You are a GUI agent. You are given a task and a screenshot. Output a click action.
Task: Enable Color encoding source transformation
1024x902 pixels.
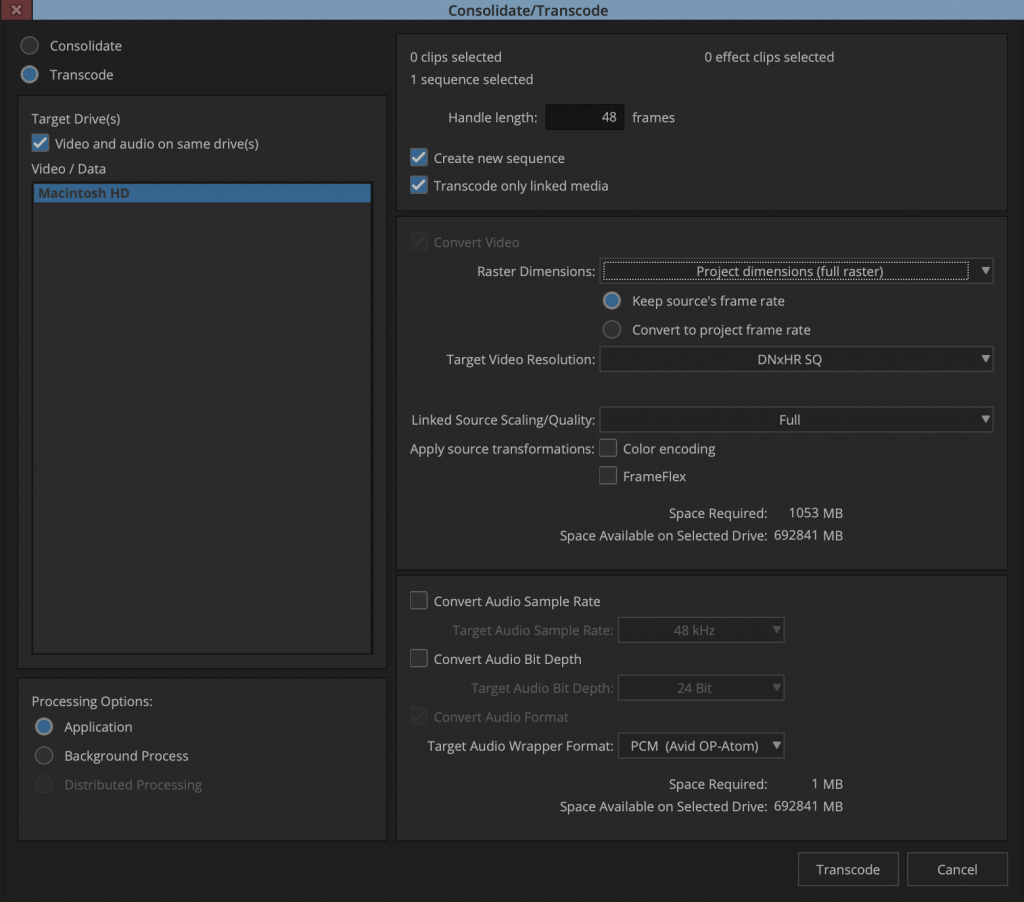click(x=608, y=448)
